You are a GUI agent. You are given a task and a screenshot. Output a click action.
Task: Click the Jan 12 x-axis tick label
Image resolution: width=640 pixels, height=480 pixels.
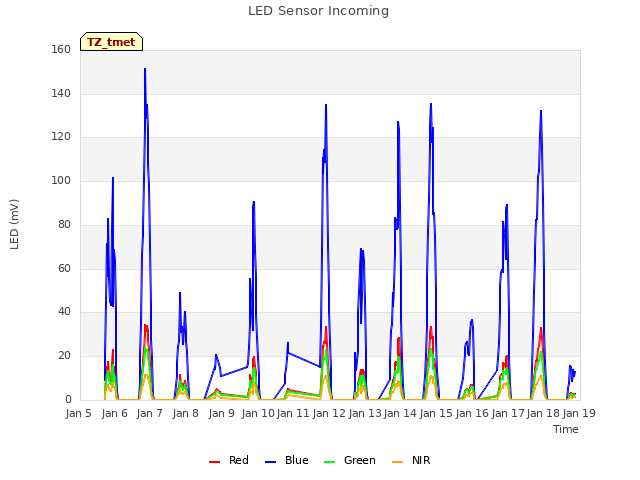pyautogui.click(x=329, y=413)
